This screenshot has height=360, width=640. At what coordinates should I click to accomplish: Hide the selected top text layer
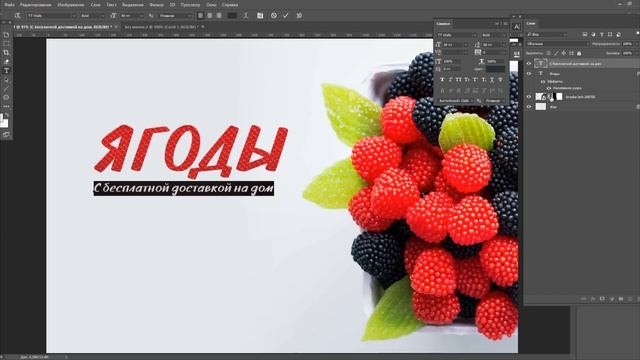pyautogui.click(x=529, y=63)
